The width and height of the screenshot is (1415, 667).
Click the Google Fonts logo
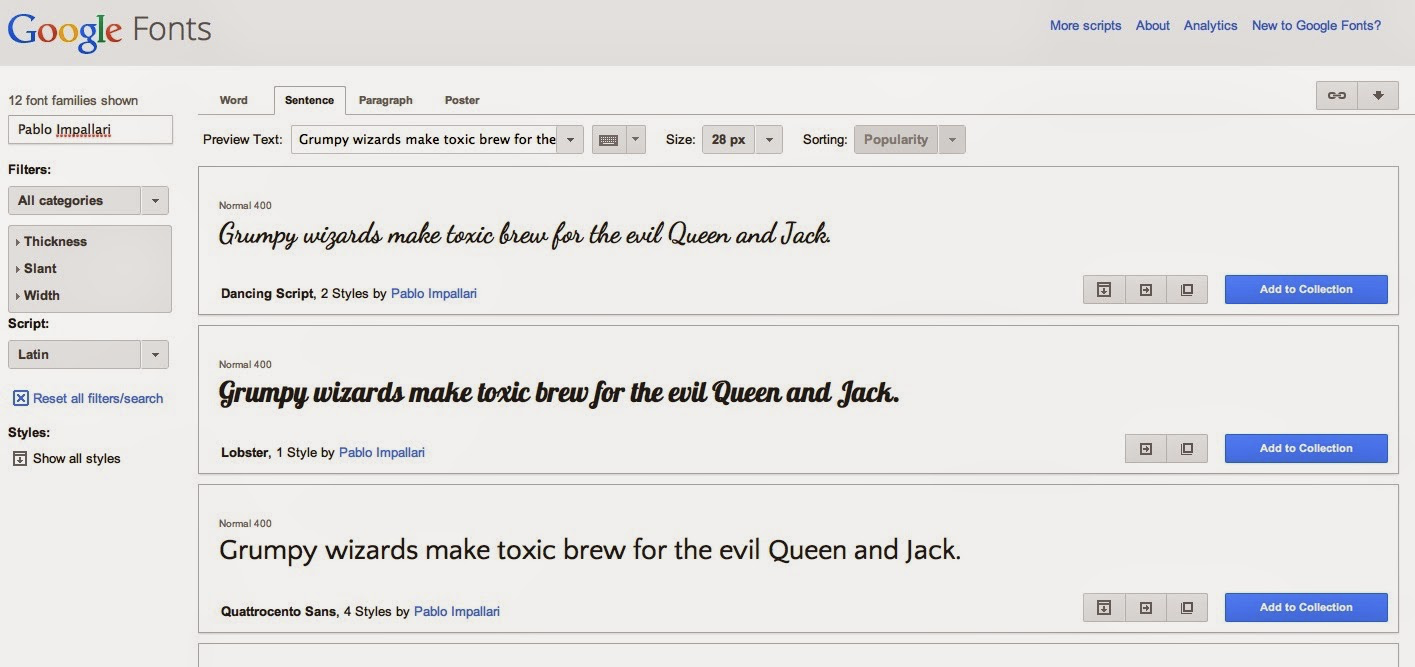point(110,31)
